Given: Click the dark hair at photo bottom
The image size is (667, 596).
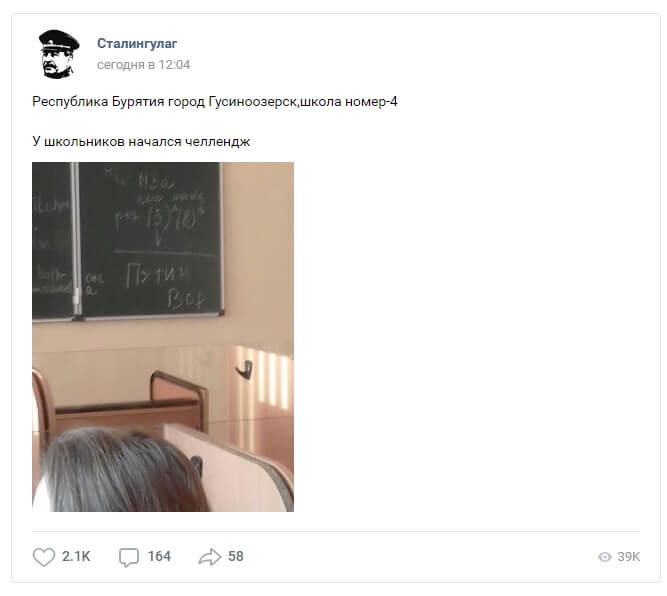Looking at the screenshot, I should click(x=123, y=470).
